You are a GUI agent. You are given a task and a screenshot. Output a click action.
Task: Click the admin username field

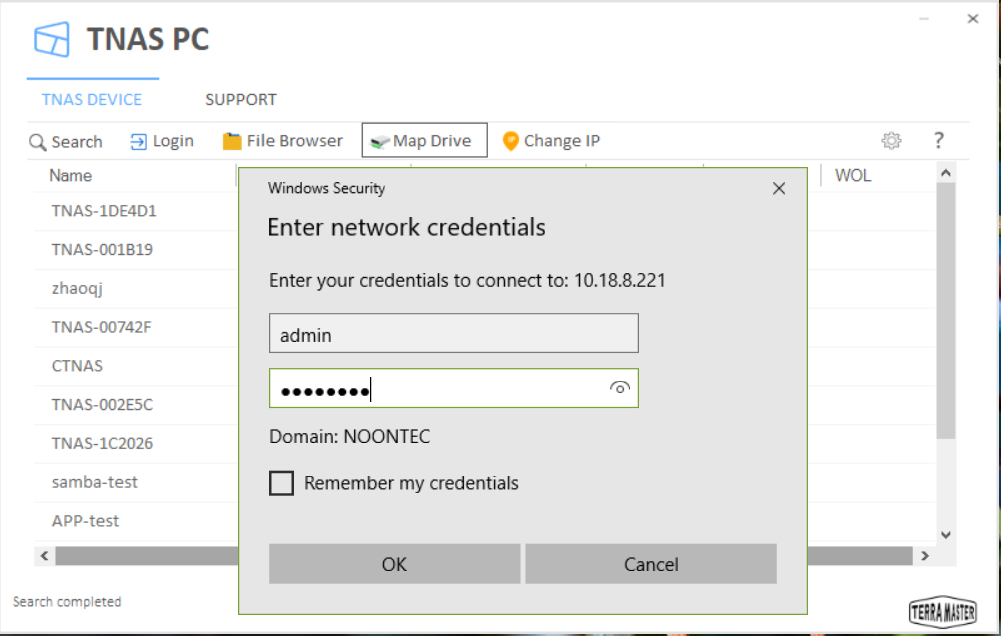coord(453,334)
